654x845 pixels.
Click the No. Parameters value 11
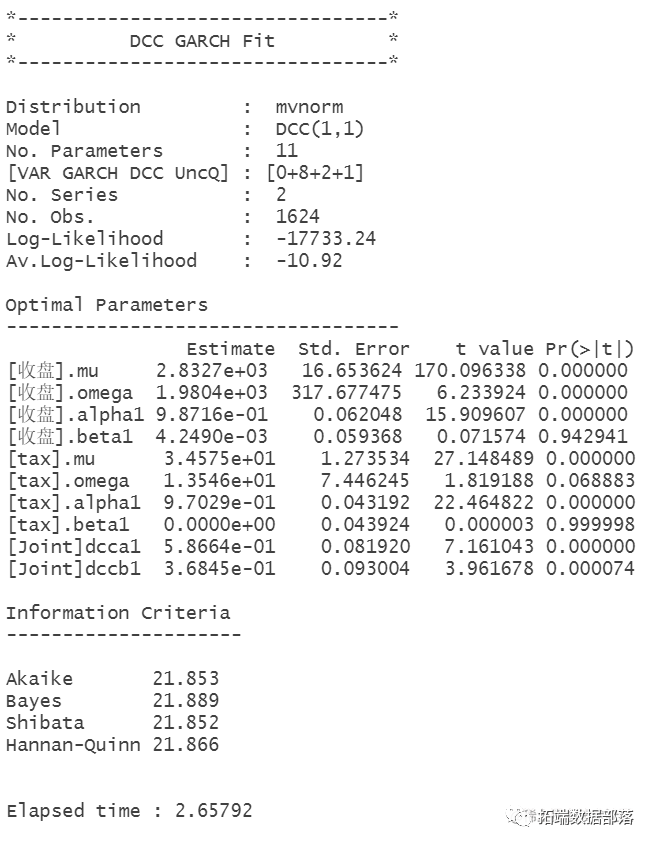[287, 150]
